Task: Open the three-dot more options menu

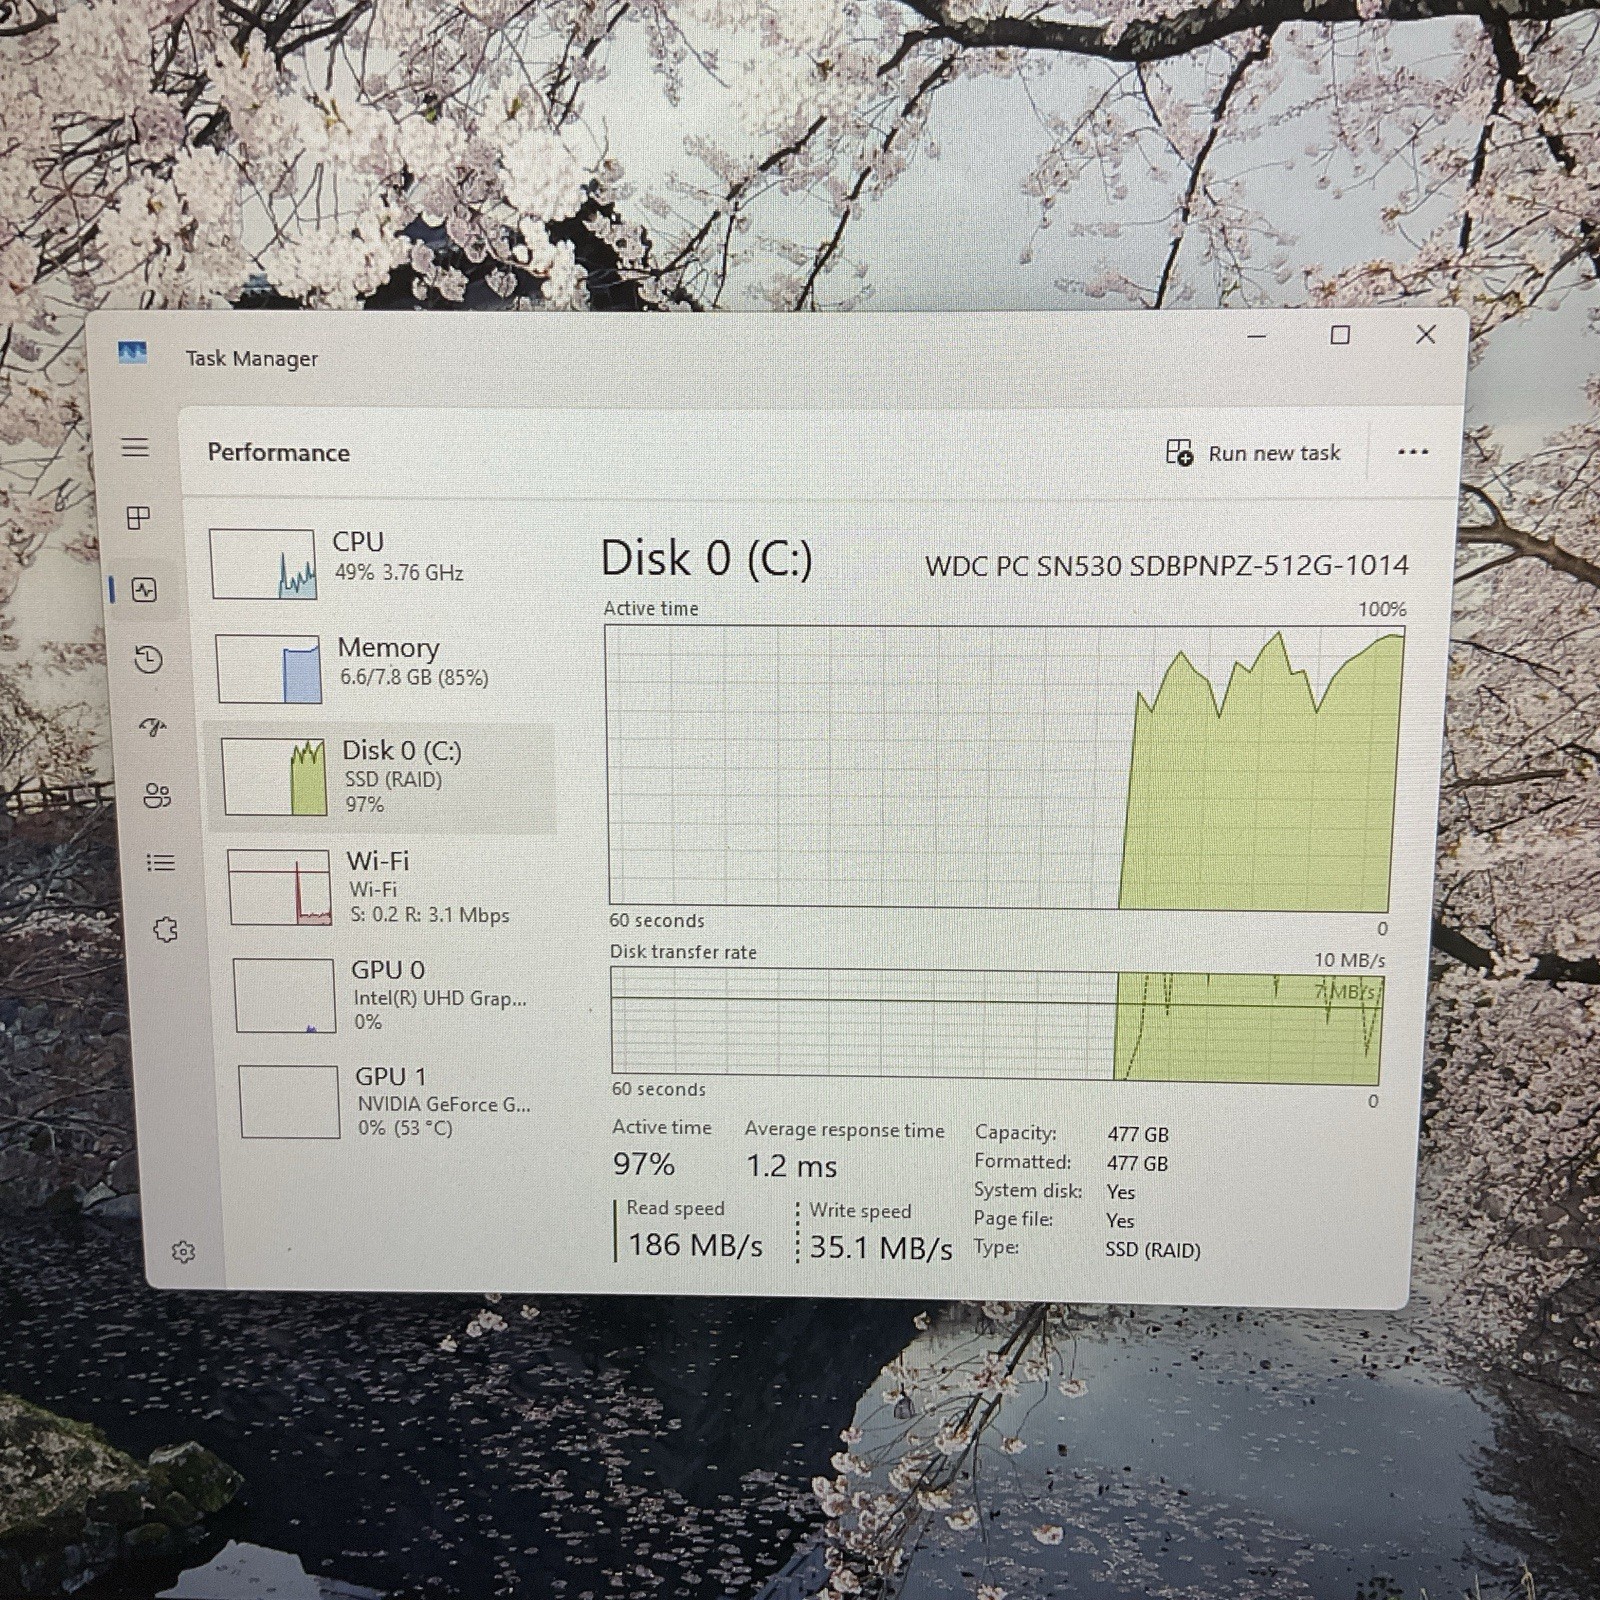Action: point(1412,452)
